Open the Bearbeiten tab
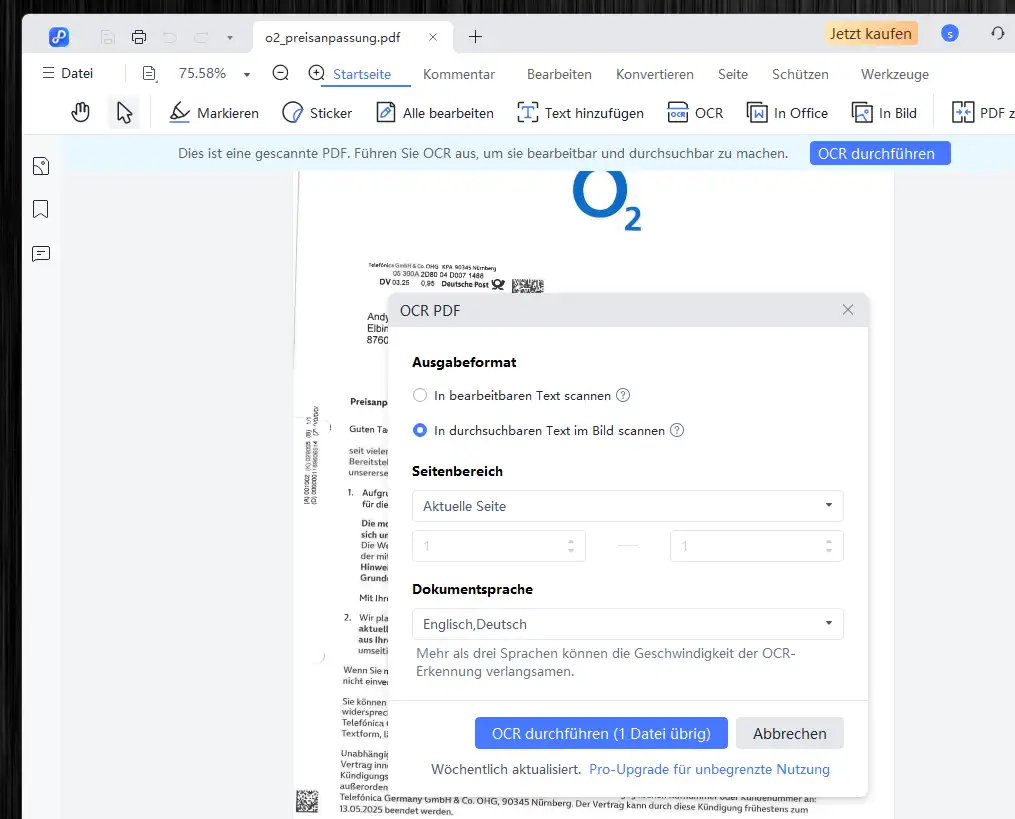 coord(559,74)
